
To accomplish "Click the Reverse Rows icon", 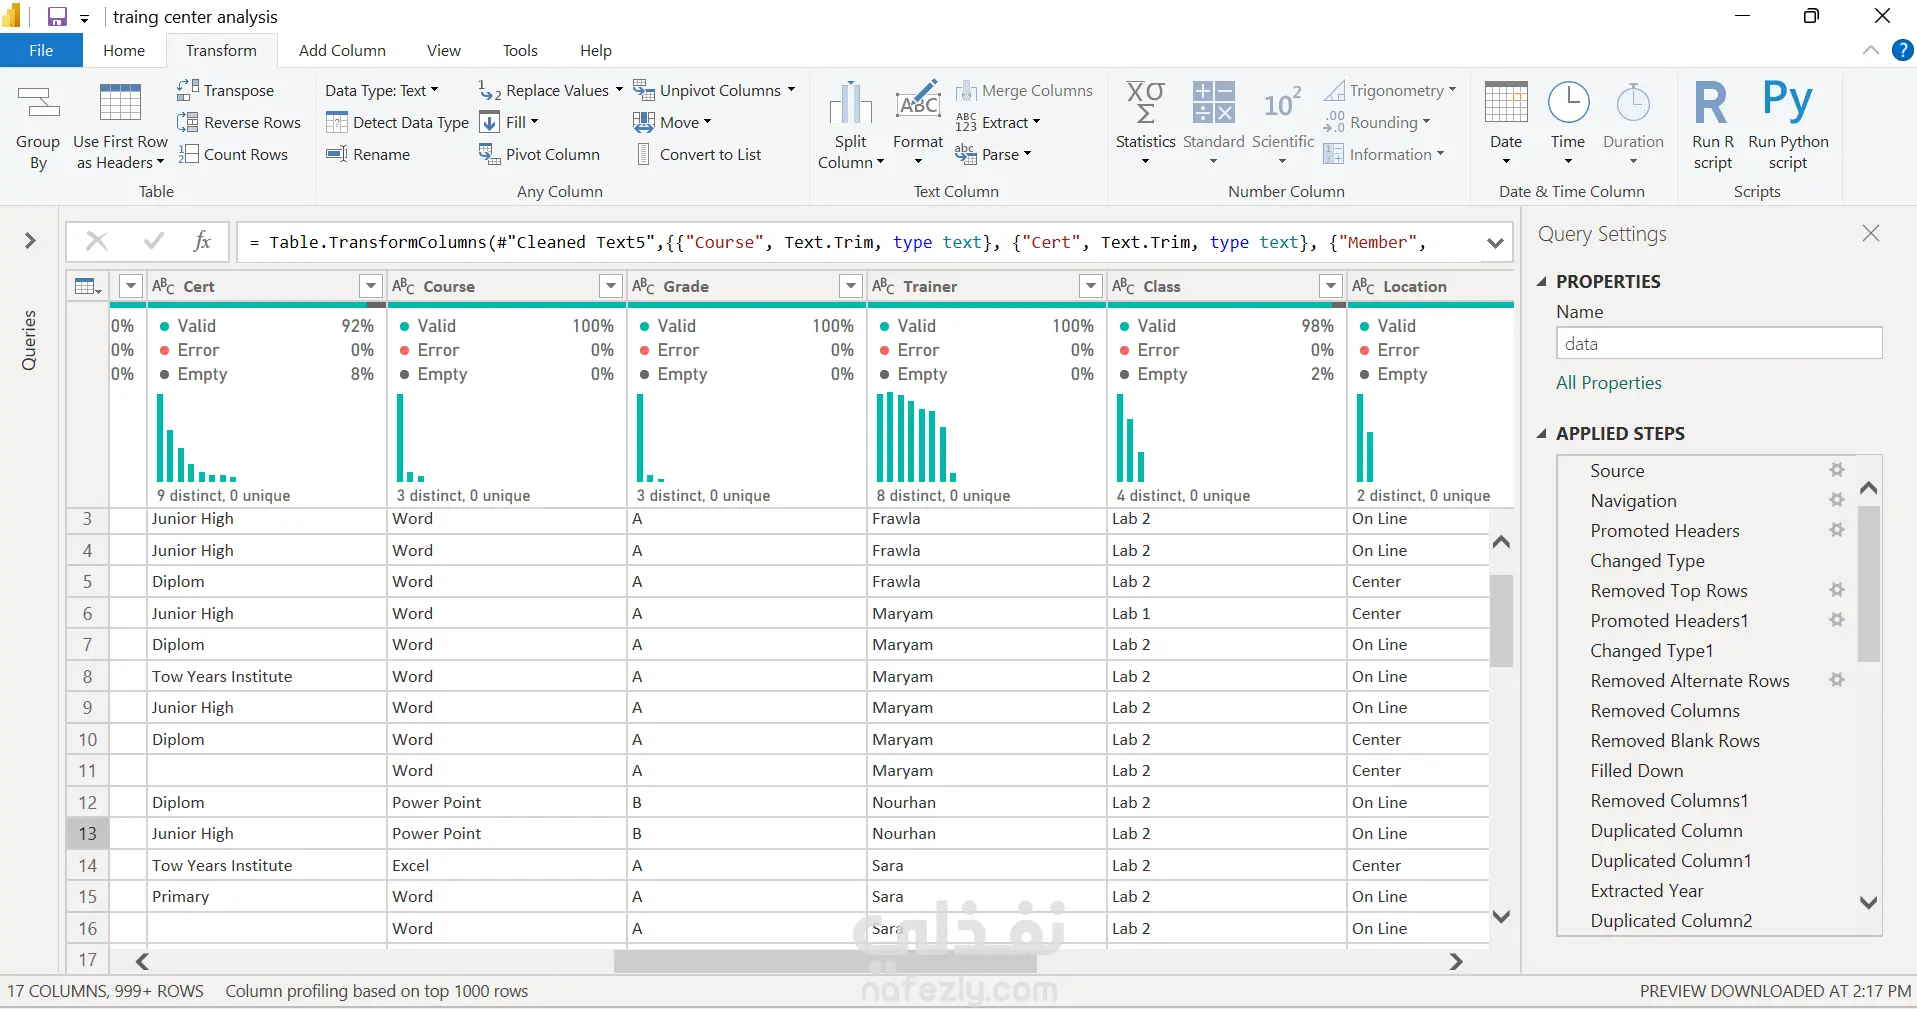I will pyautogui.click(x=187, y=122).
